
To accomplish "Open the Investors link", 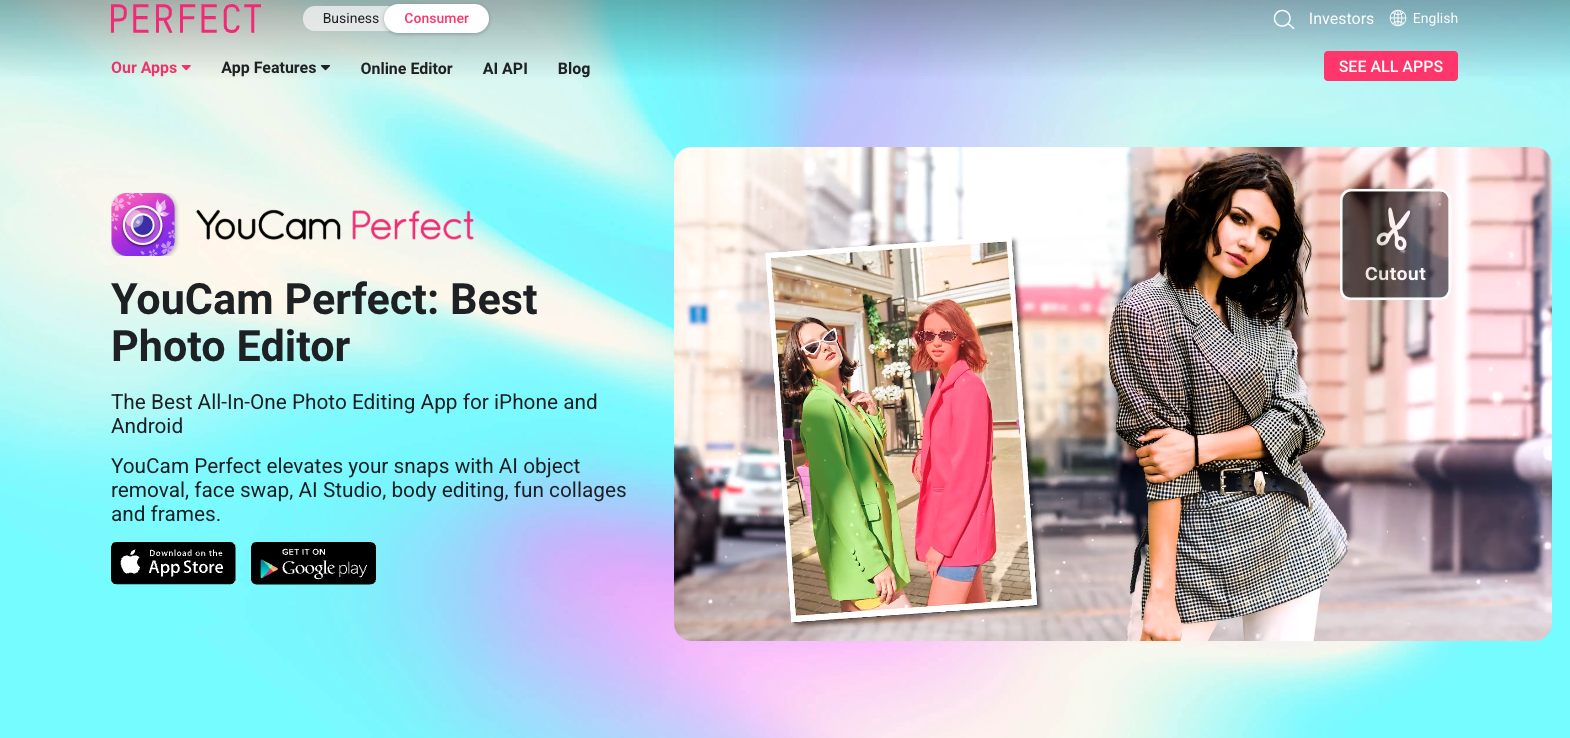I will point(1341,18).
